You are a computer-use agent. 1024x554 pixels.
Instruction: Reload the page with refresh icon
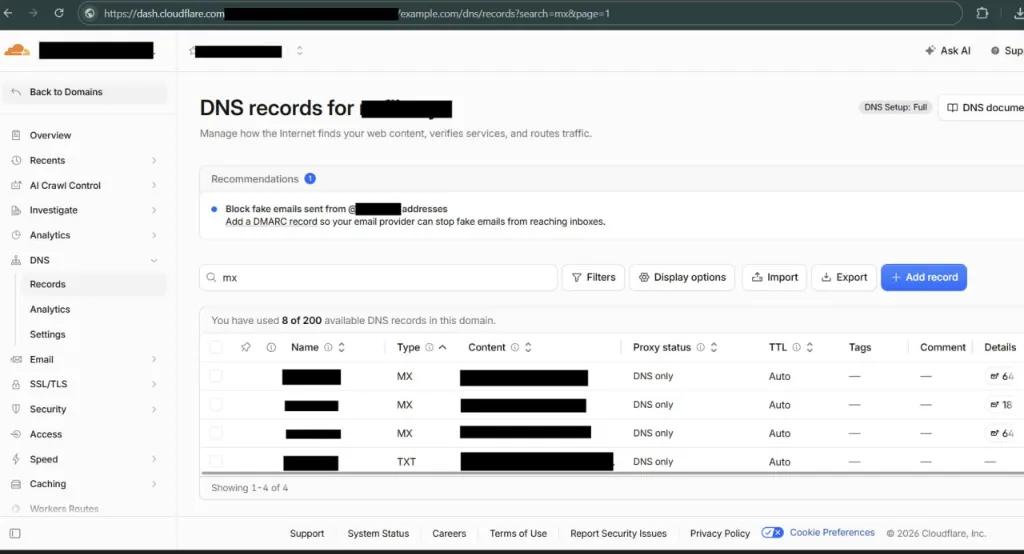click(59, 13)
